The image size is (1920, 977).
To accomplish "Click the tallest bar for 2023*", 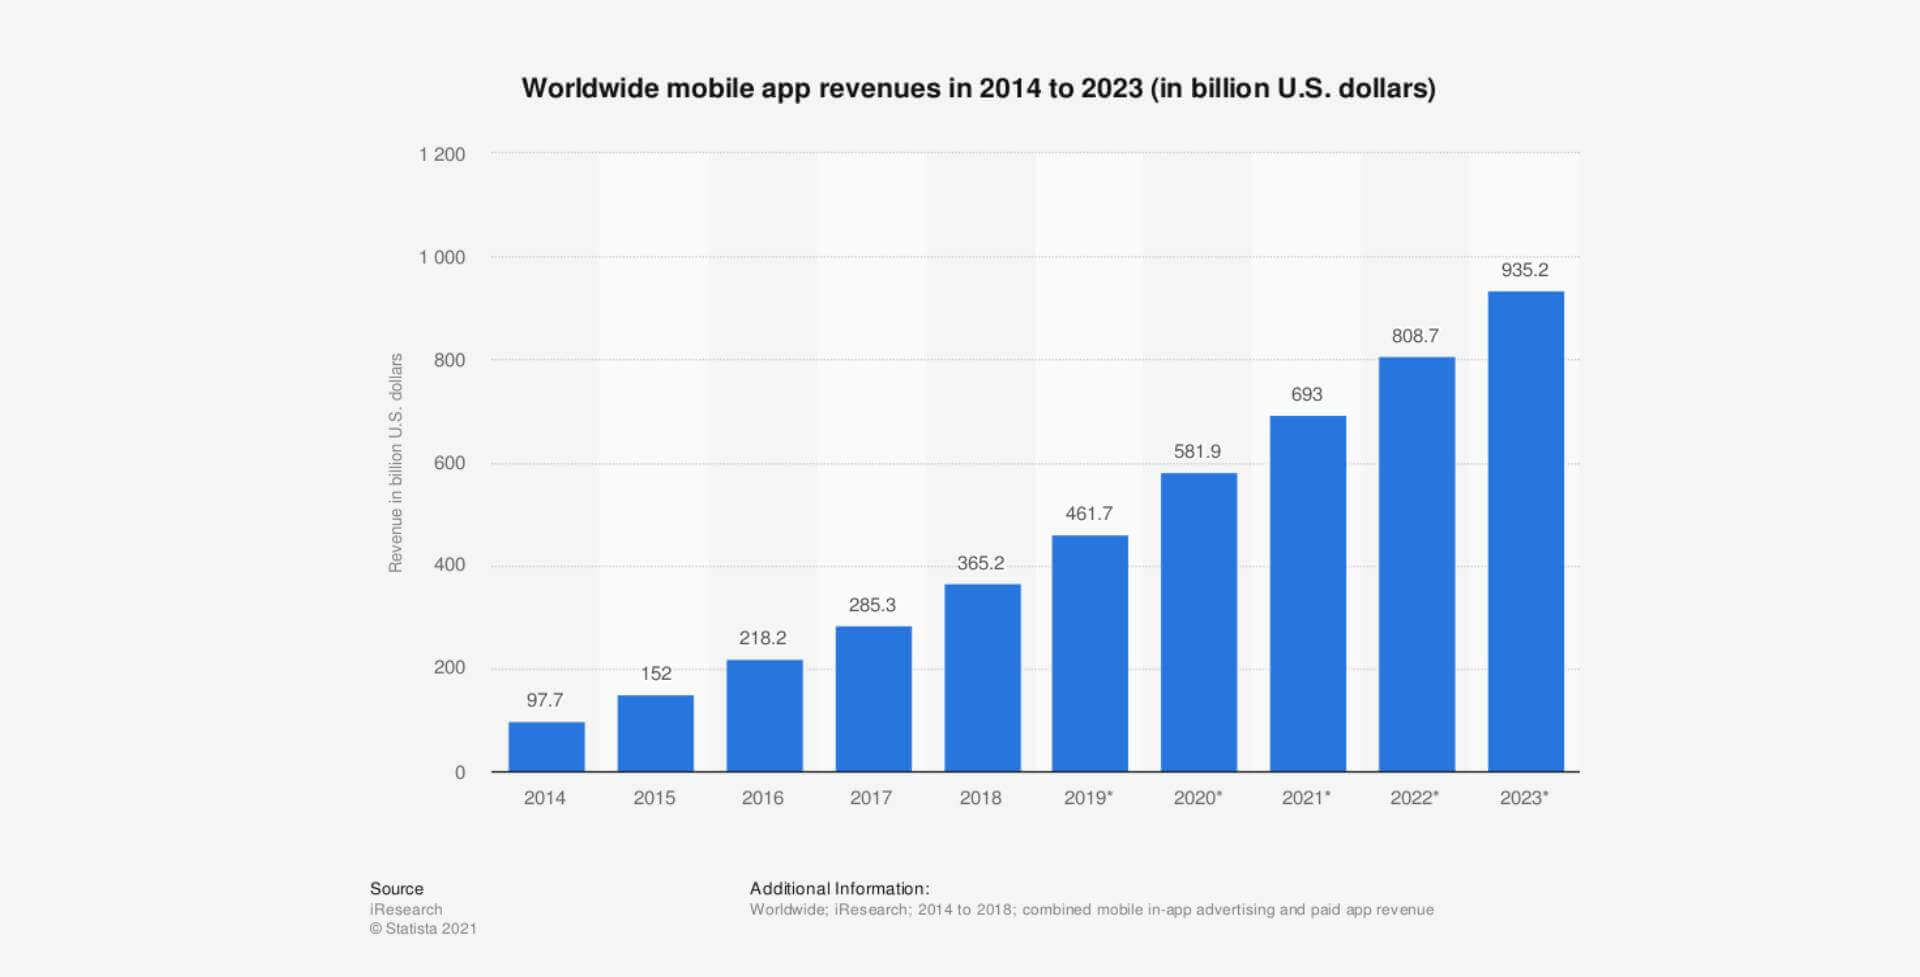I will (x=1525, y=531).
